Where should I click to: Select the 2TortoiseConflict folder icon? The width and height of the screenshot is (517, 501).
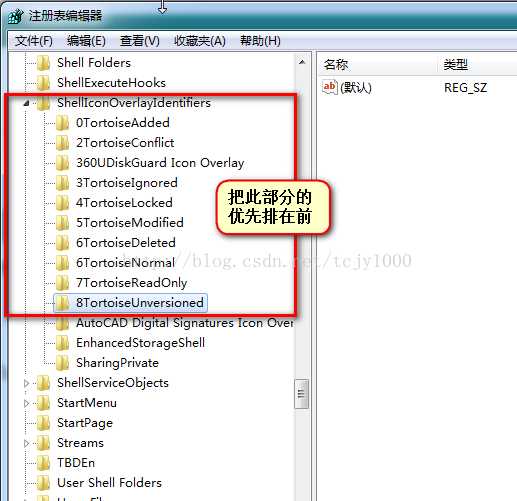(x=62, y=143)
